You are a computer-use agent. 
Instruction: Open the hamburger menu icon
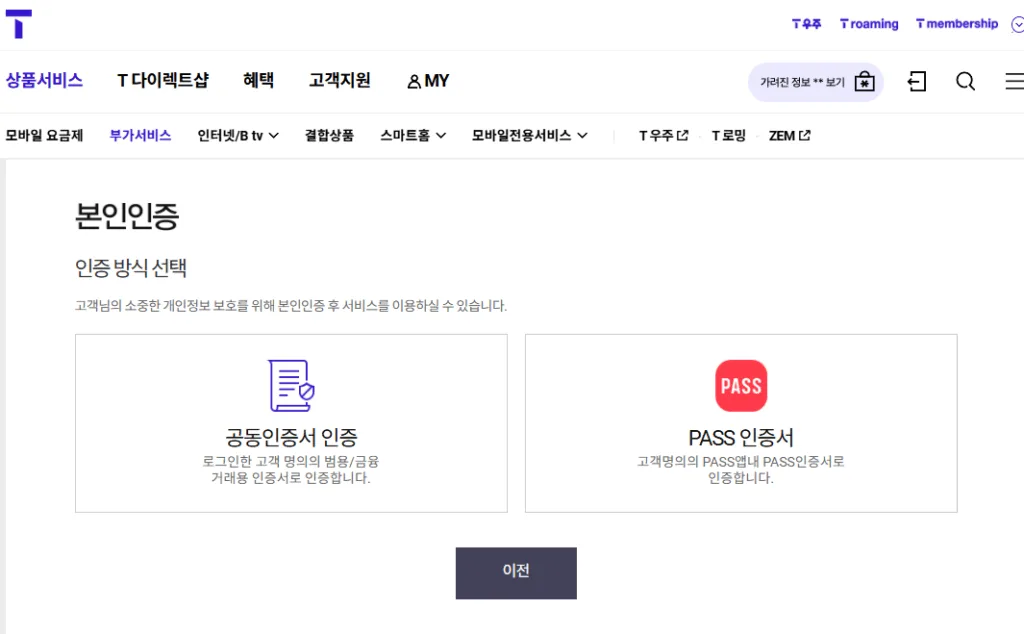[1014, 82]
